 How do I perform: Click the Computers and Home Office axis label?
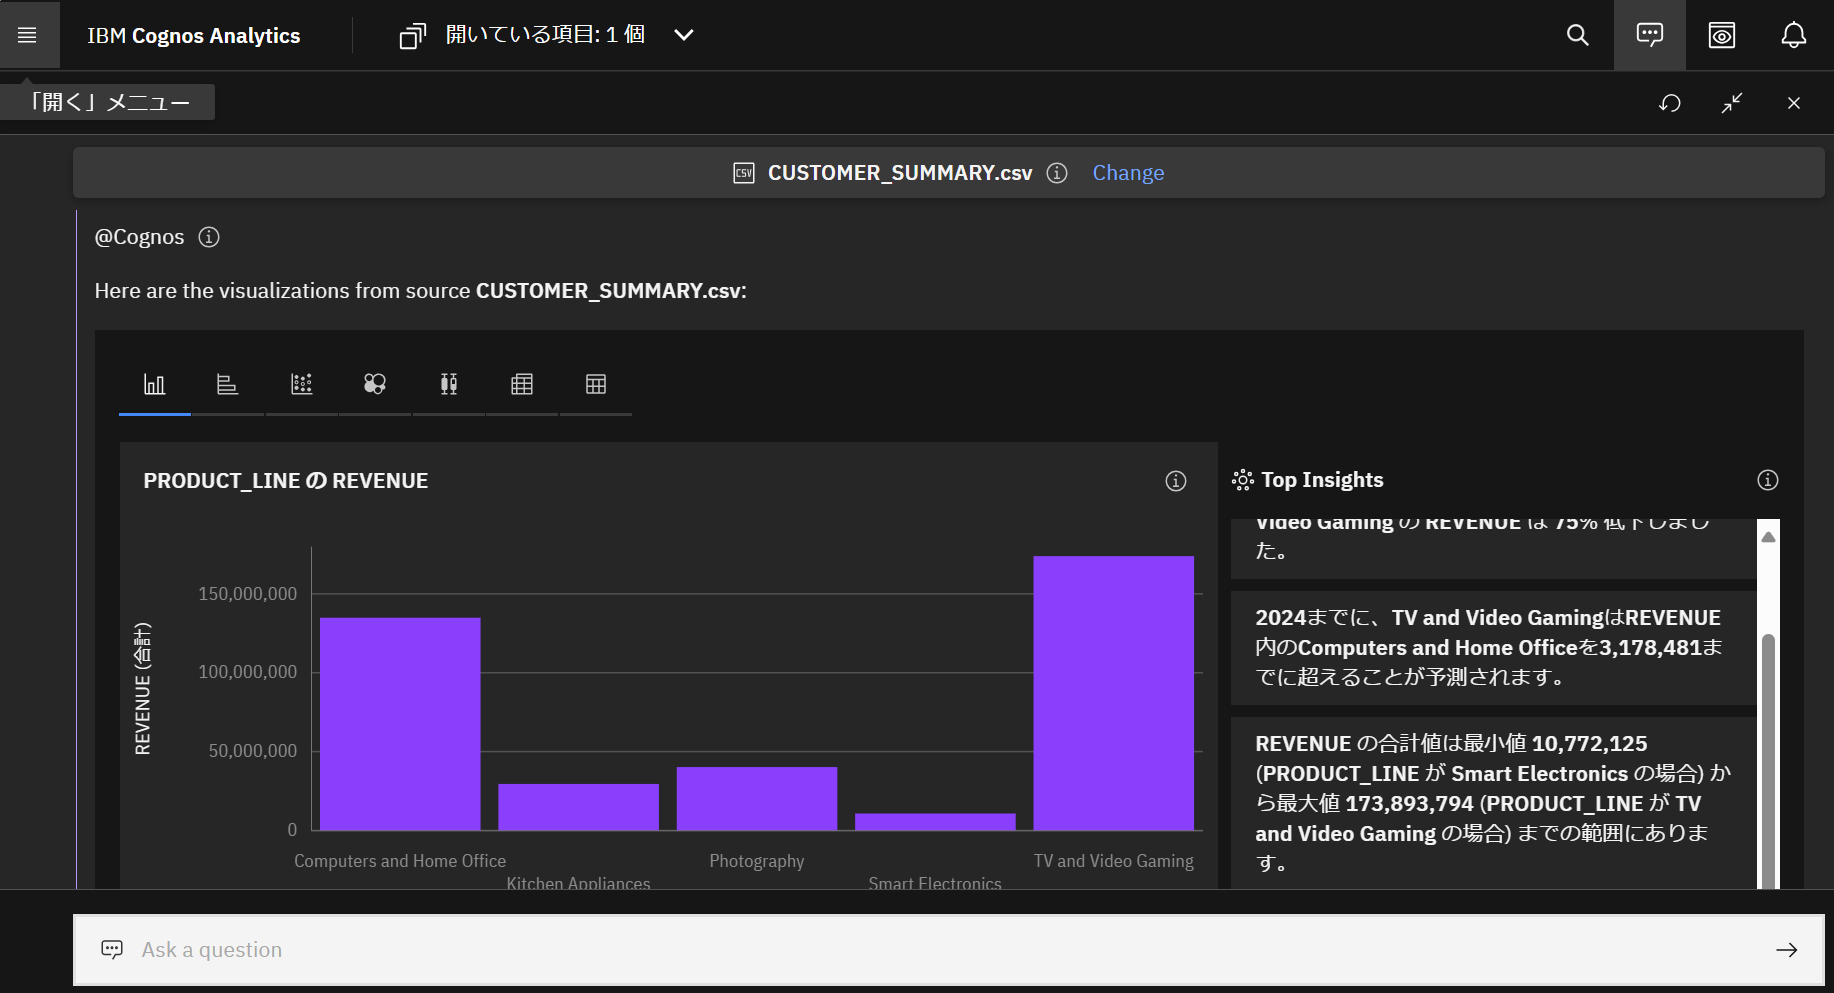(x=400, y=861)
